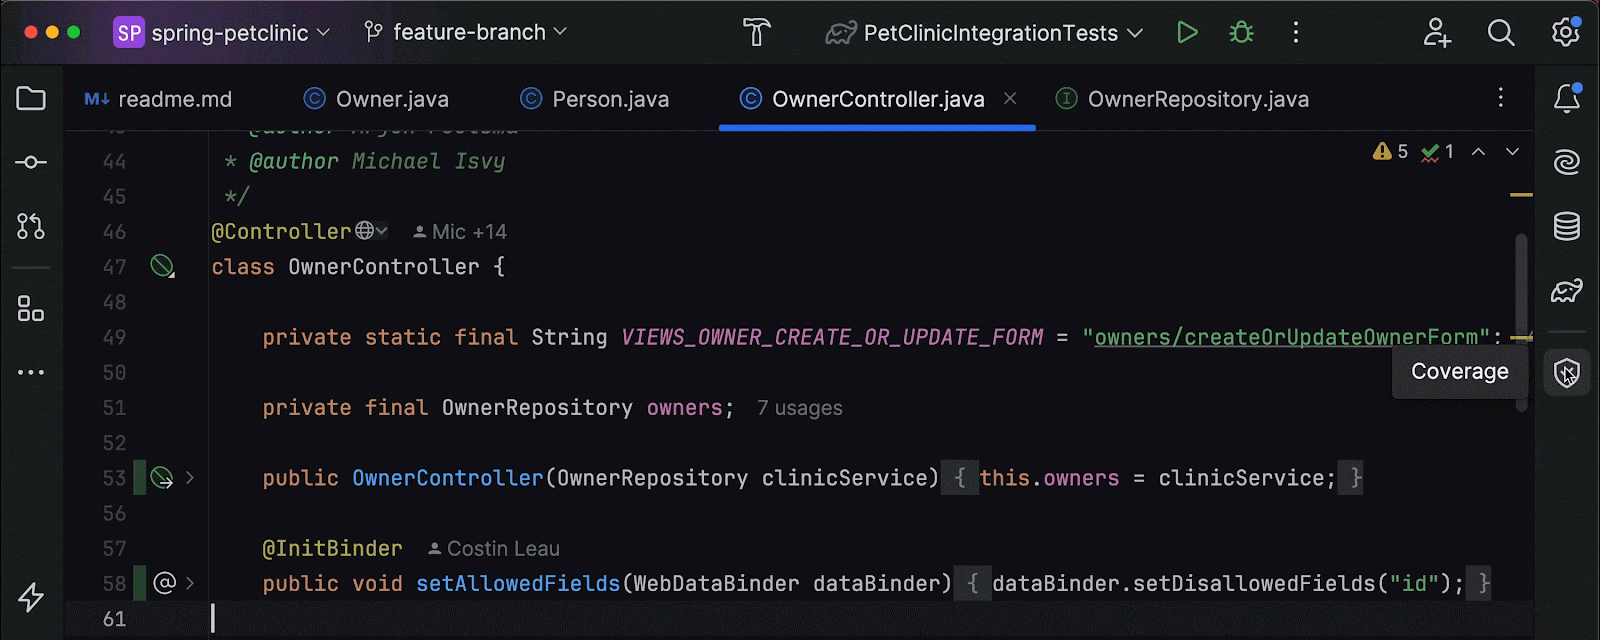Start debugging with the bug icon
Screen dimensions: 1600x640
point(1241,33)
